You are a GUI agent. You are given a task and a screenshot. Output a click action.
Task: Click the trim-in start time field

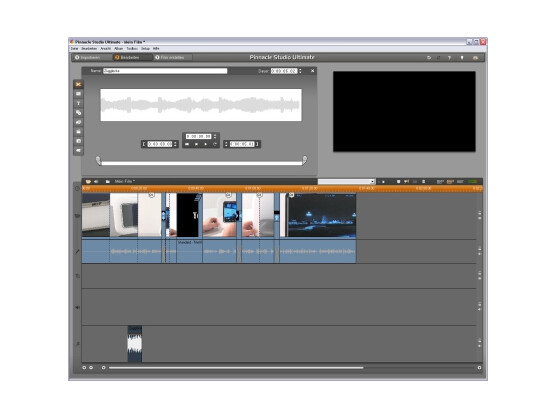[x=160, y=144]
